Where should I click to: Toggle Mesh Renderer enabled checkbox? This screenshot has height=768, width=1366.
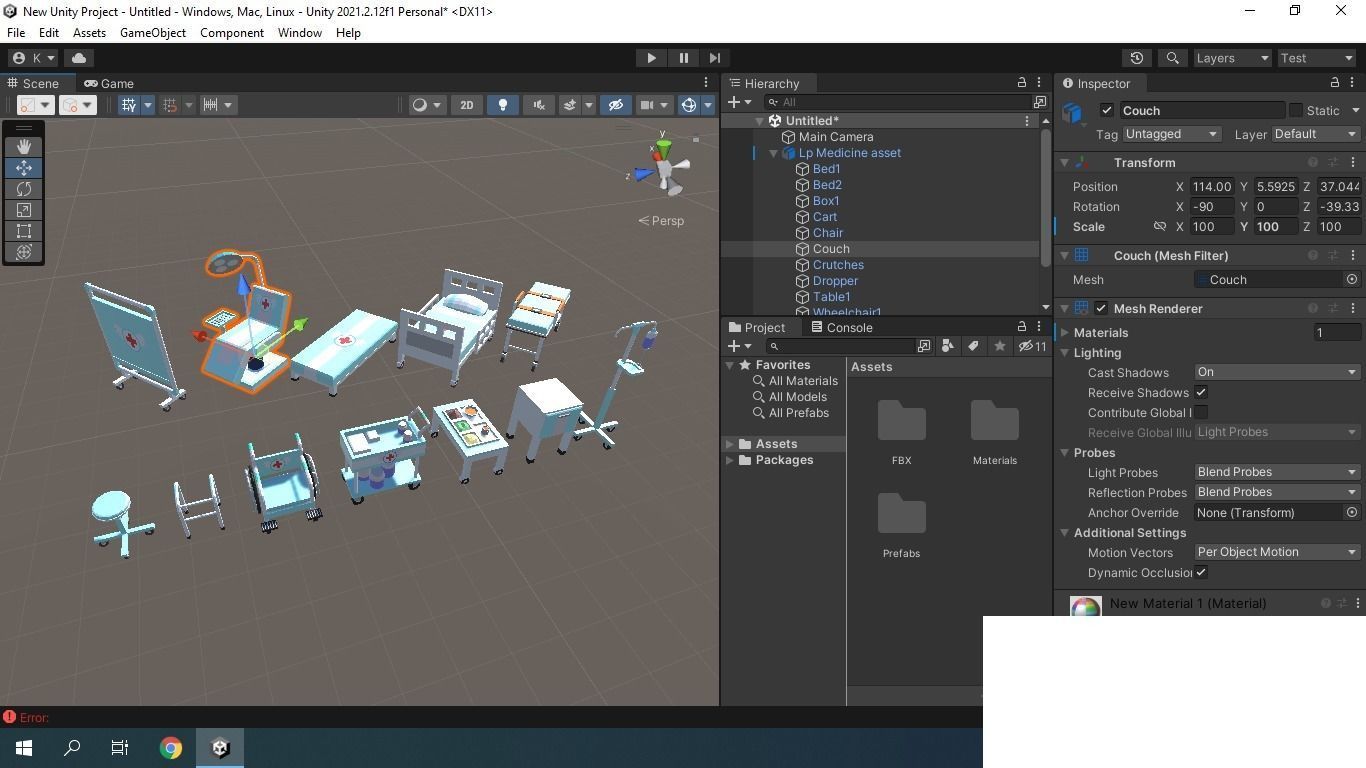pyautogui.click(x=1101, y=309)
